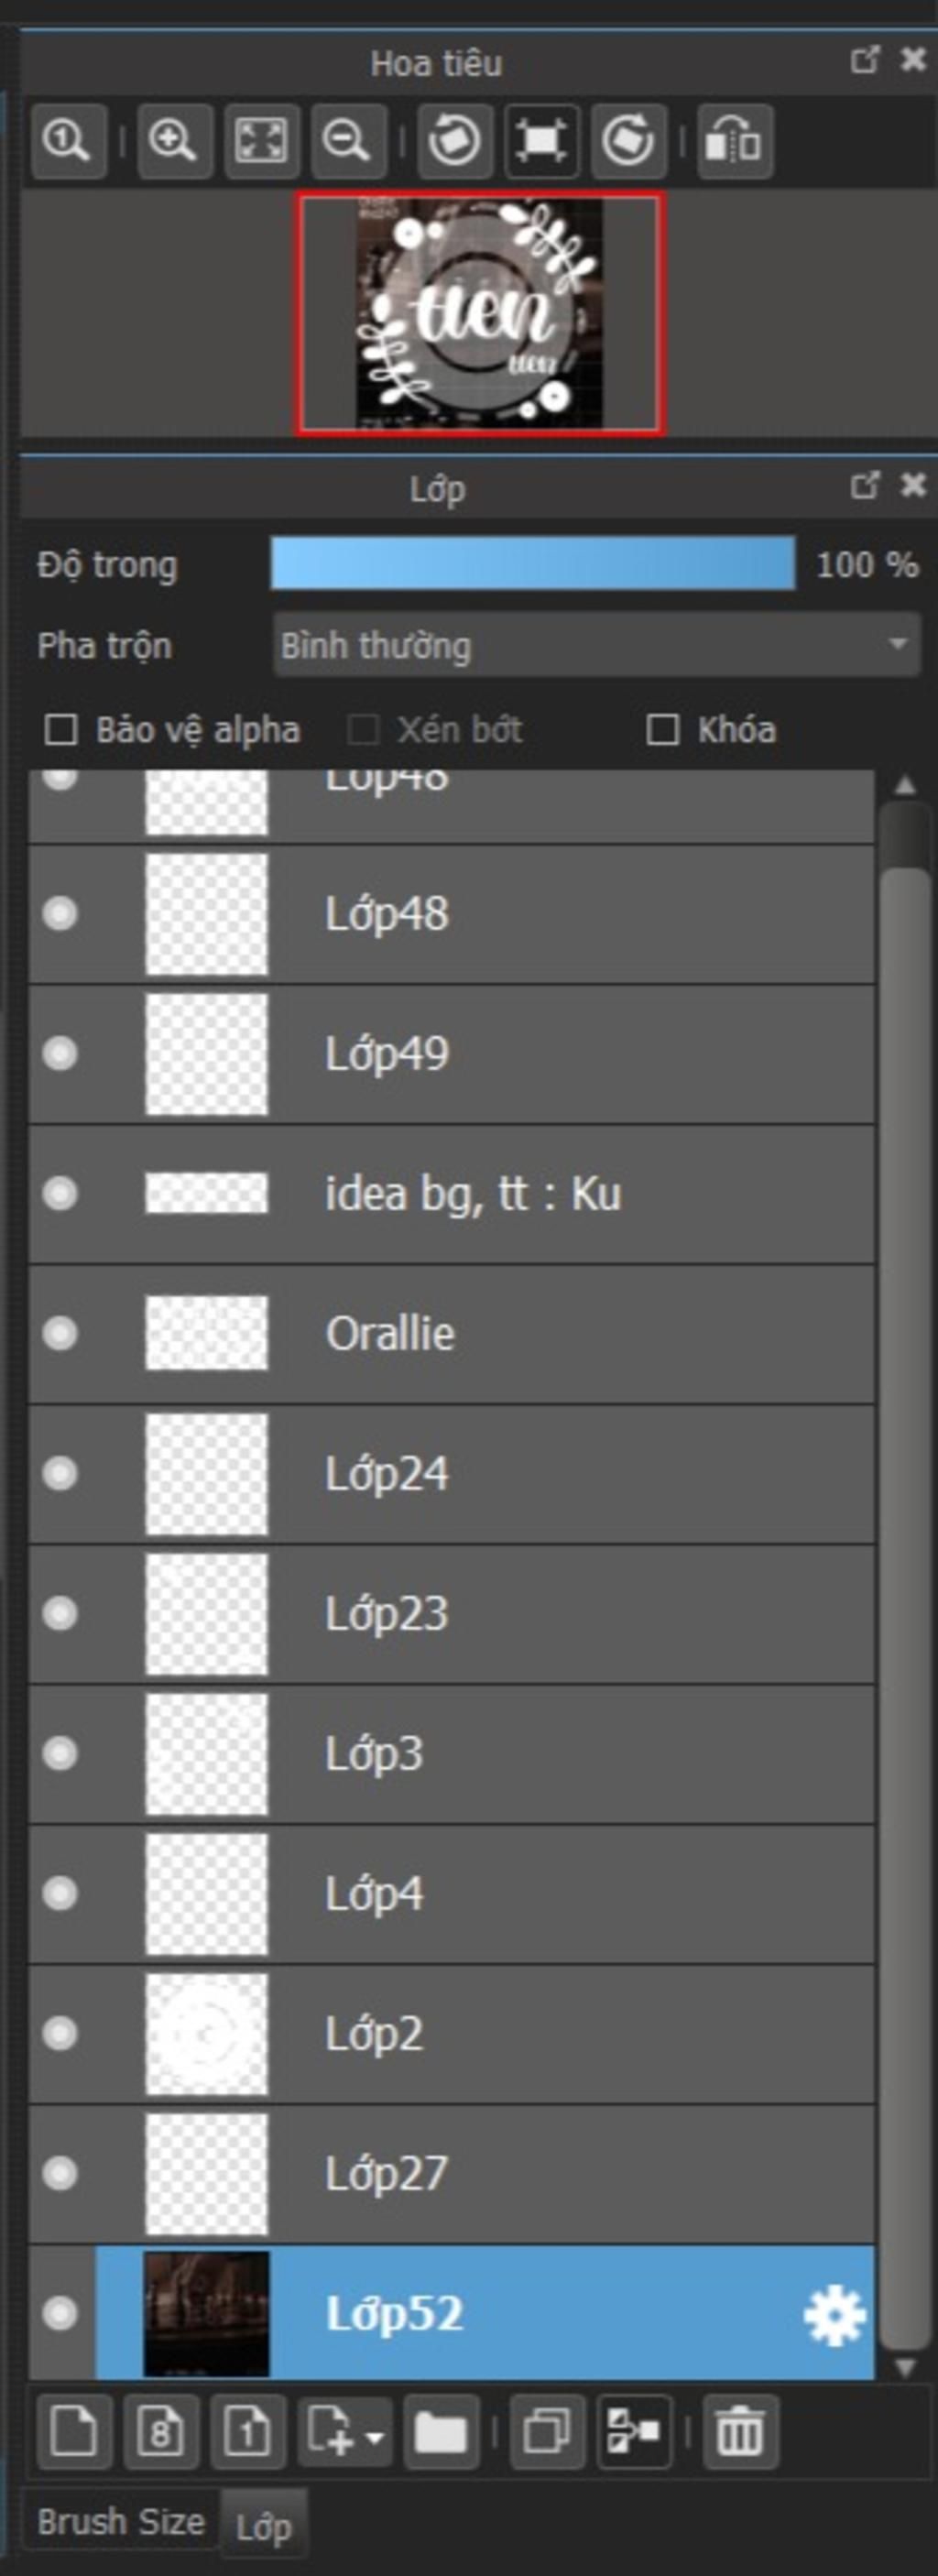The height and width of the screenshot is (2576, 938).
Task: Set opacity on the Độ trong slider
Action: click(533, 564)
